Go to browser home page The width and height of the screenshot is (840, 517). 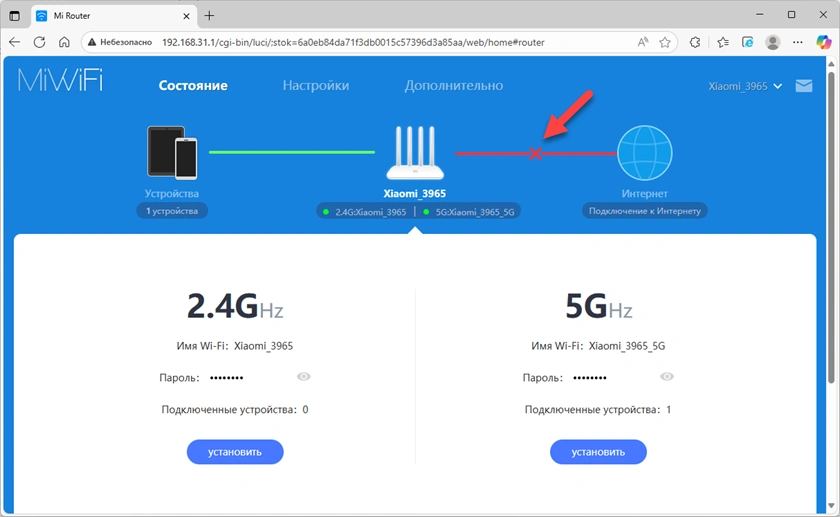tap(64, 43)
